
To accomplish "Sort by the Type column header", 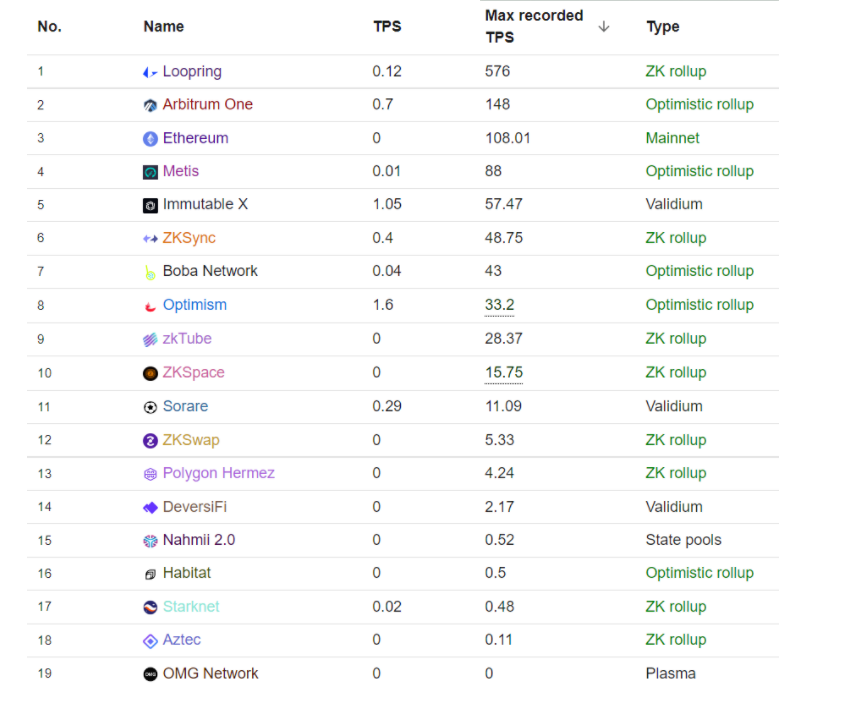I will point(663,26).
